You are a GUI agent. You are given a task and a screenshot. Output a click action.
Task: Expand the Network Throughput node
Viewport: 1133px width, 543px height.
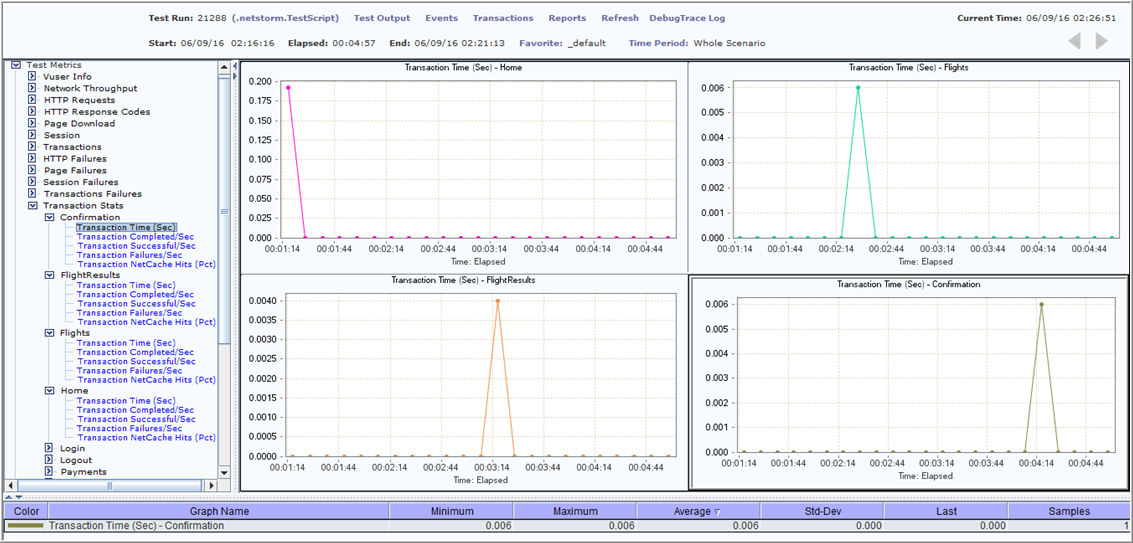(x=32, y=88)
